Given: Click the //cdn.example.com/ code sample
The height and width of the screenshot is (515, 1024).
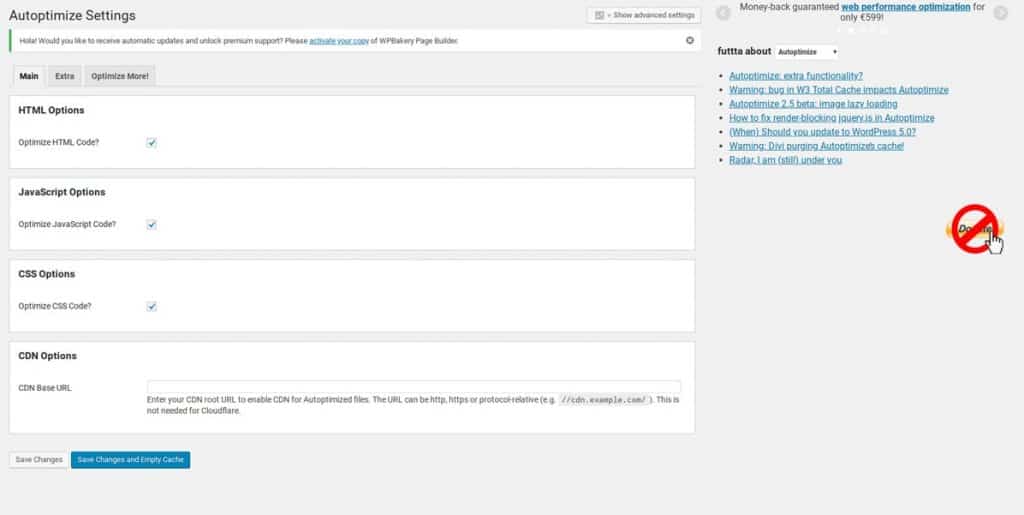Looking at the screenshot, I should (605, 399).
